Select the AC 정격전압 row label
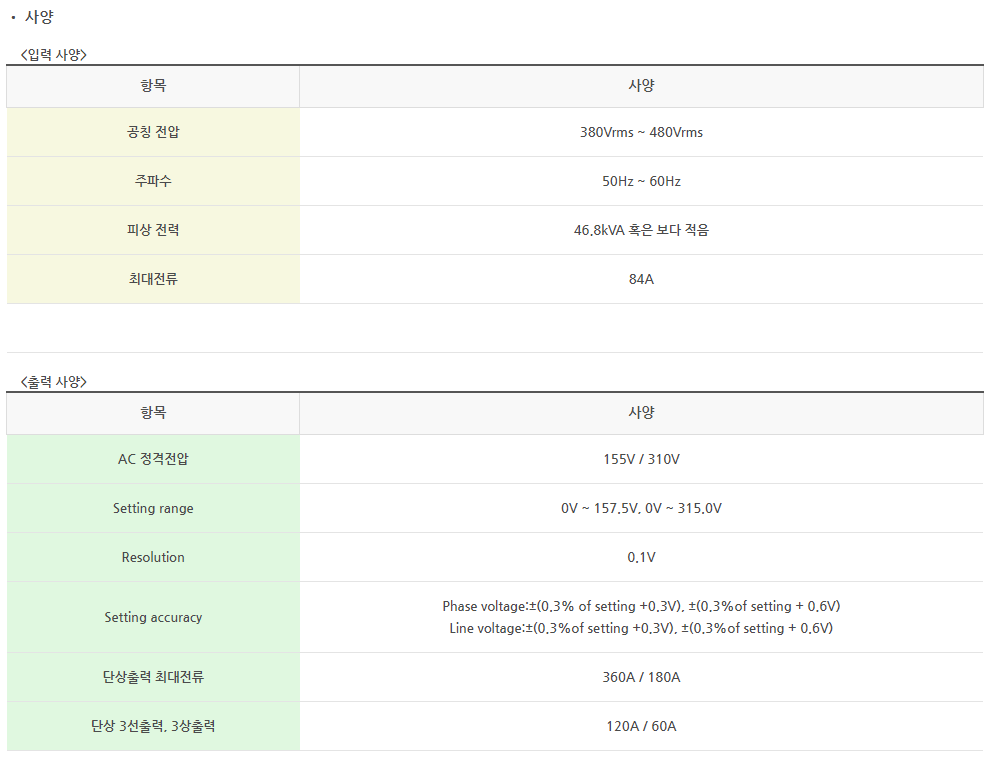Screen dimensions: 989x767 [153, 459]
